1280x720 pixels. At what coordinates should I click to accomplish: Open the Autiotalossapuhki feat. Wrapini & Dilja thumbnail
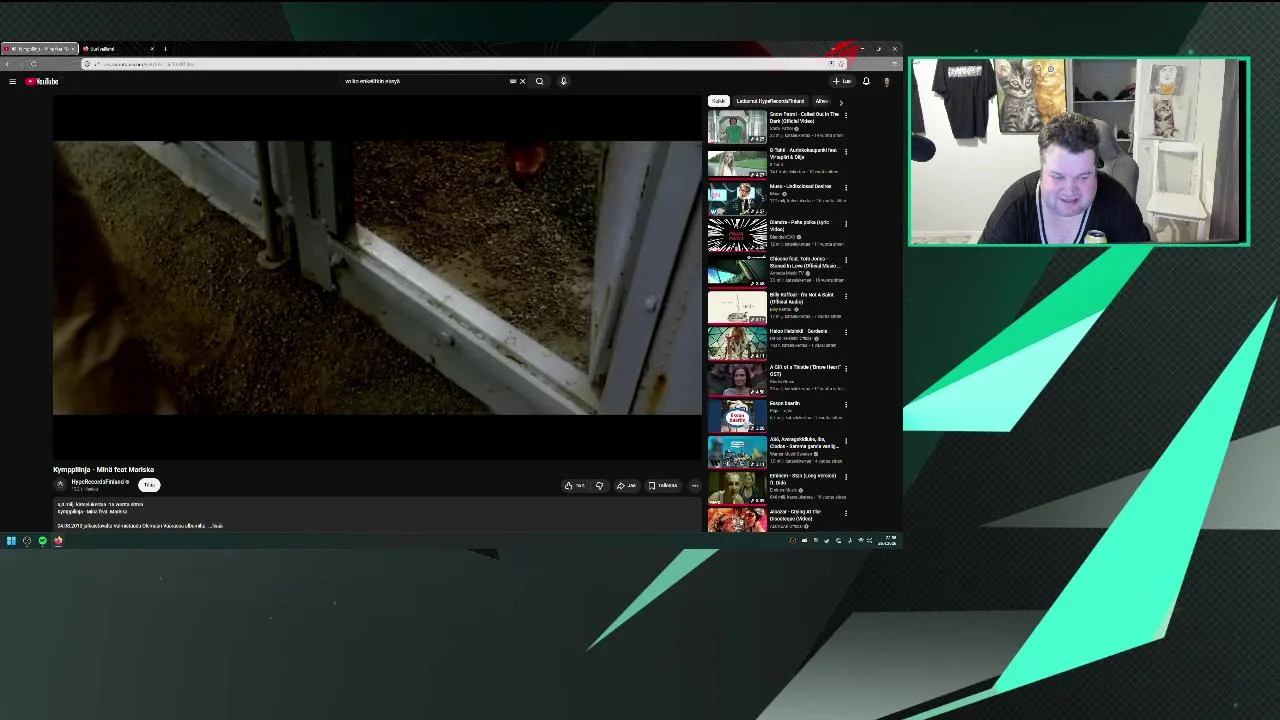click(737, 163)
